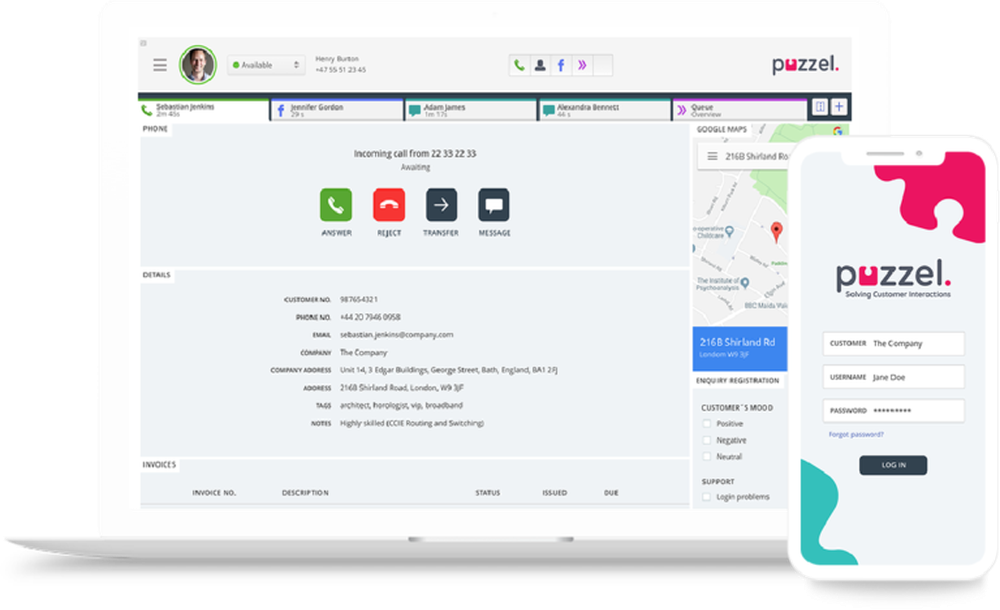Click the Co-operative Childcare map marker
This screenshot has height=610, width=1000.
click(730, 232)
